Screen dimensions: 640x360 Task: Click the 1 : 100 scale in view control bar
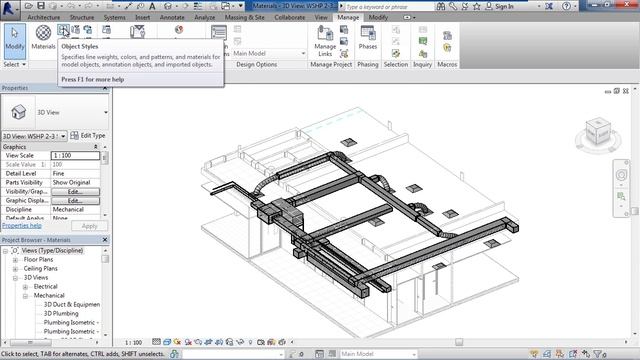(133, 342)
